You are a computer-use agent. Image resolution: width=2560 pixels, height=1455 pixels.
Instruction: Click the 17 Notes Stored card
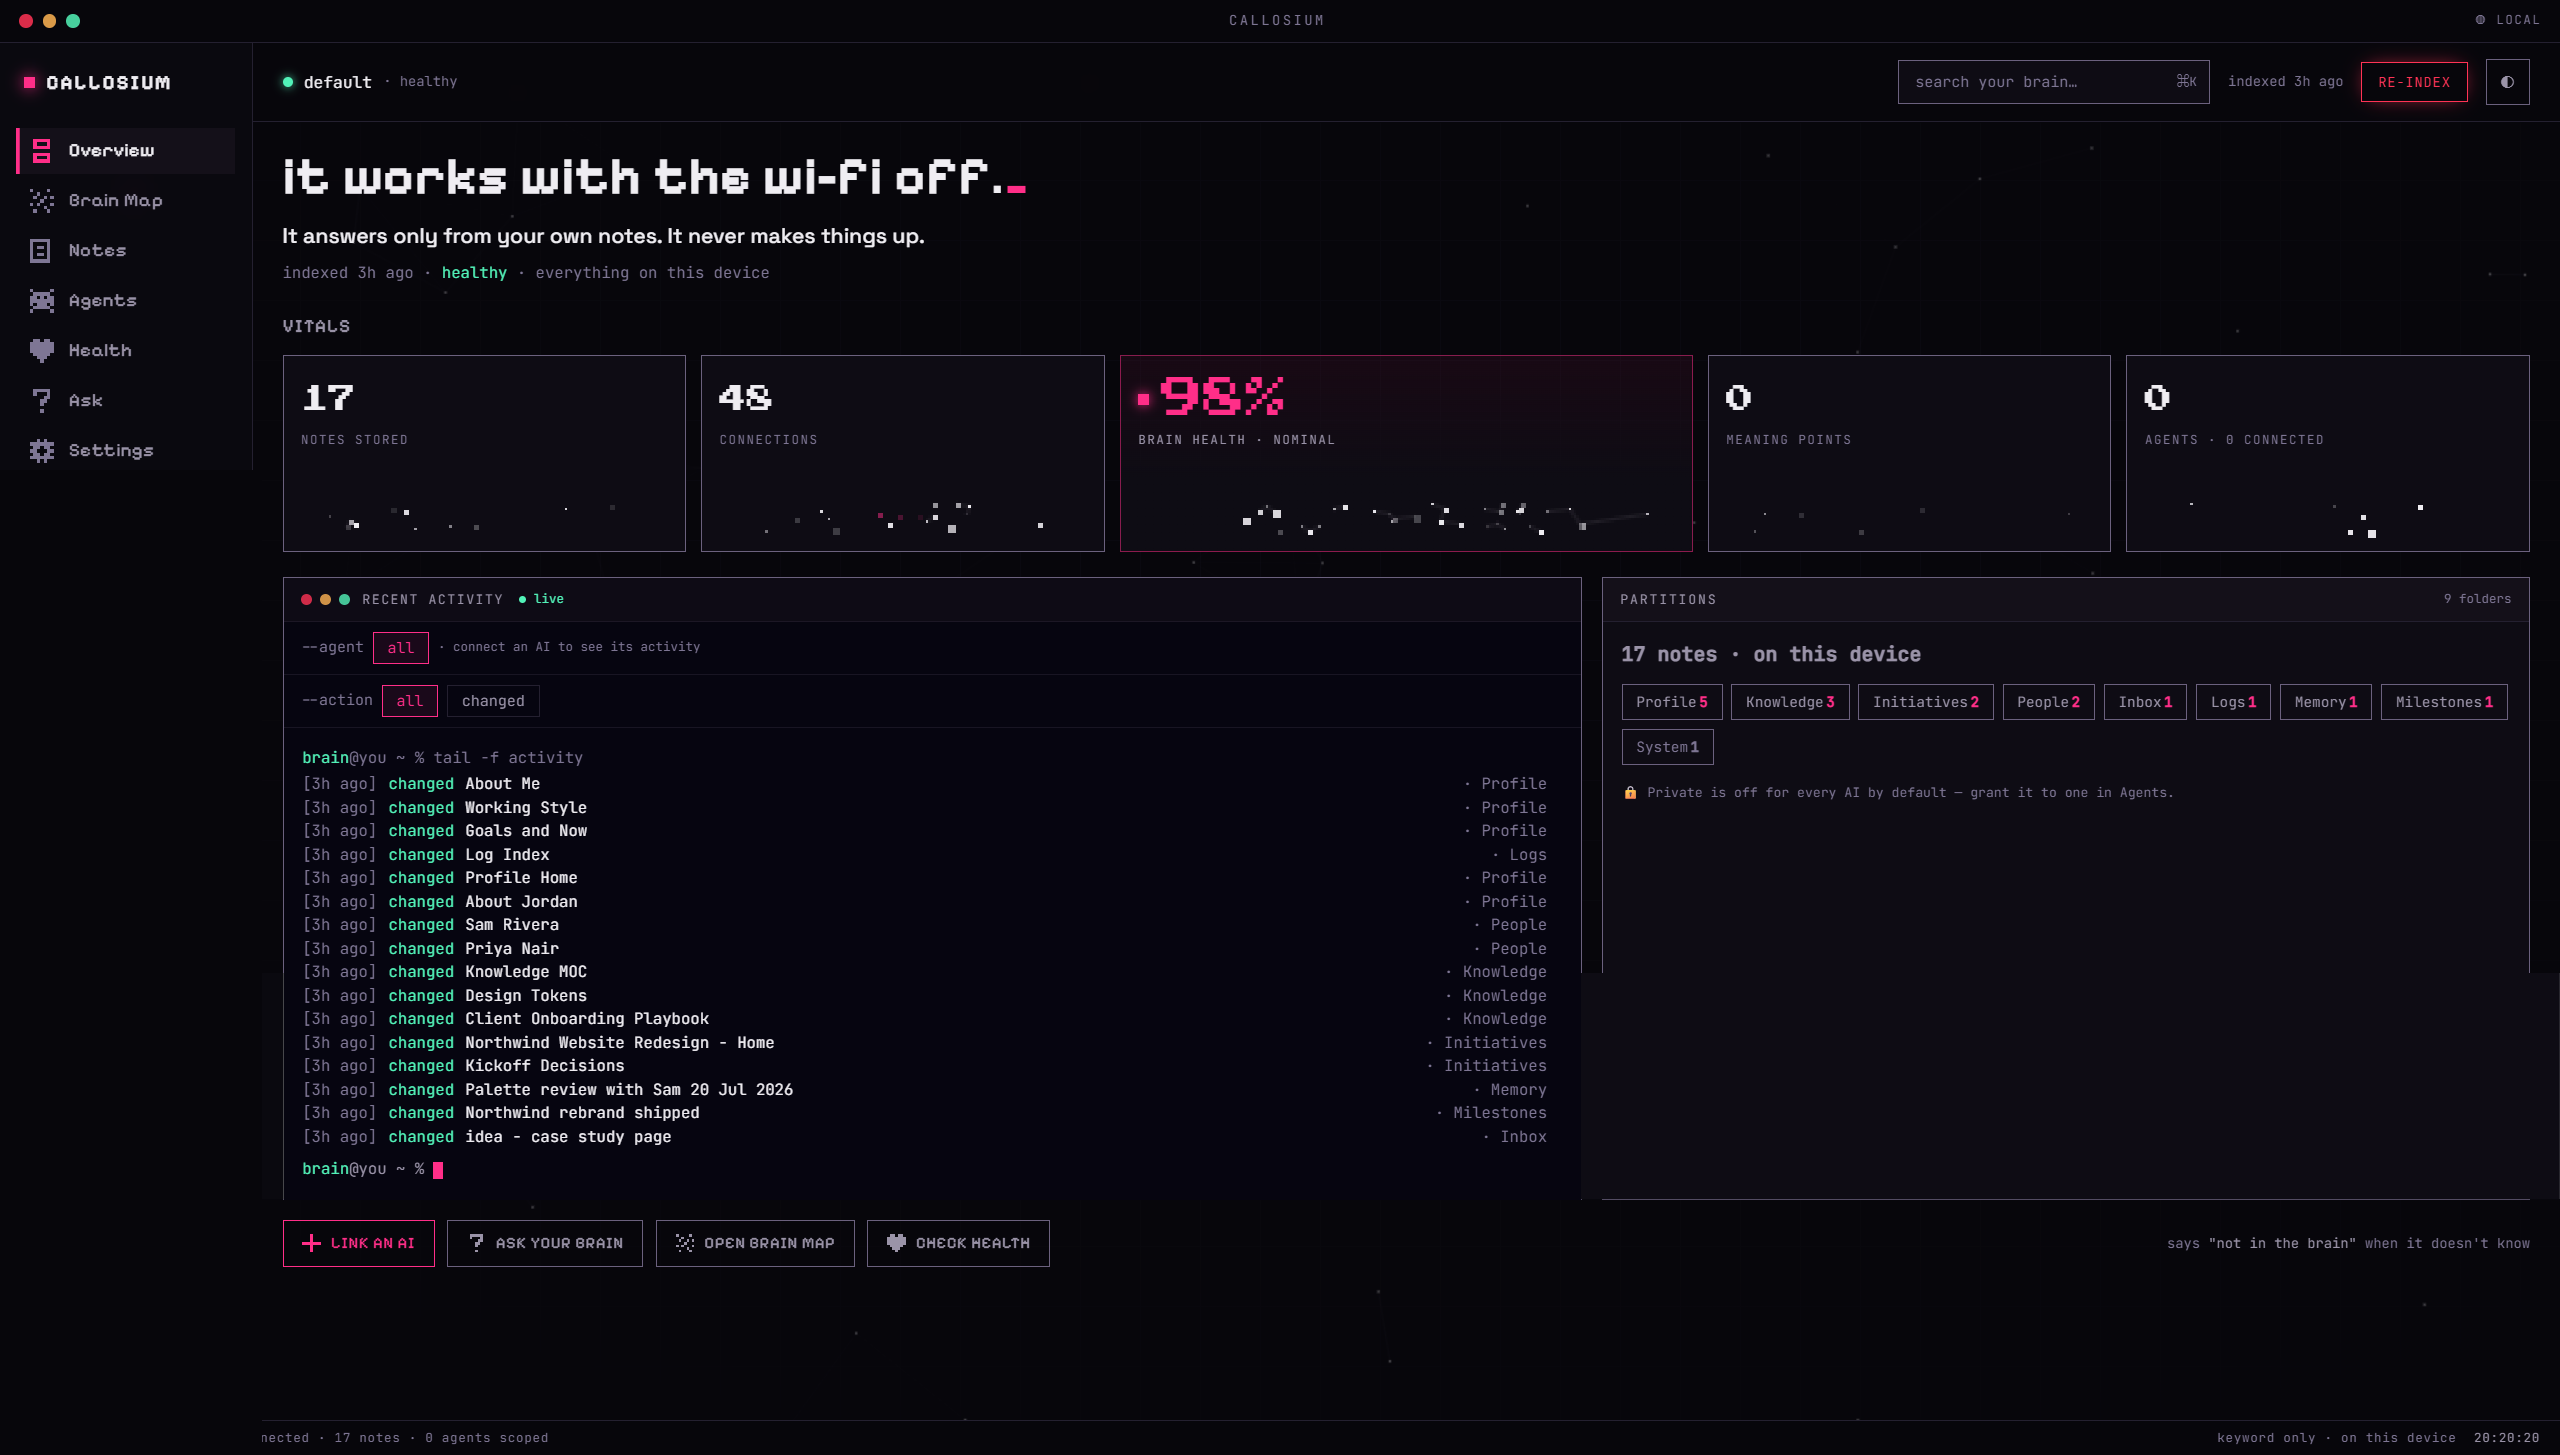click(484, 453)
